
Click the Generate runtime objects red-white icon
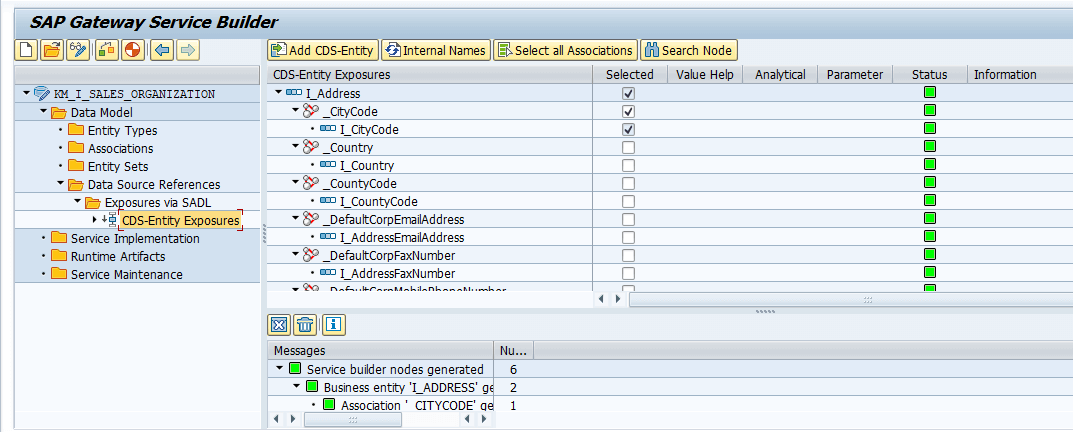click(133, 50)
